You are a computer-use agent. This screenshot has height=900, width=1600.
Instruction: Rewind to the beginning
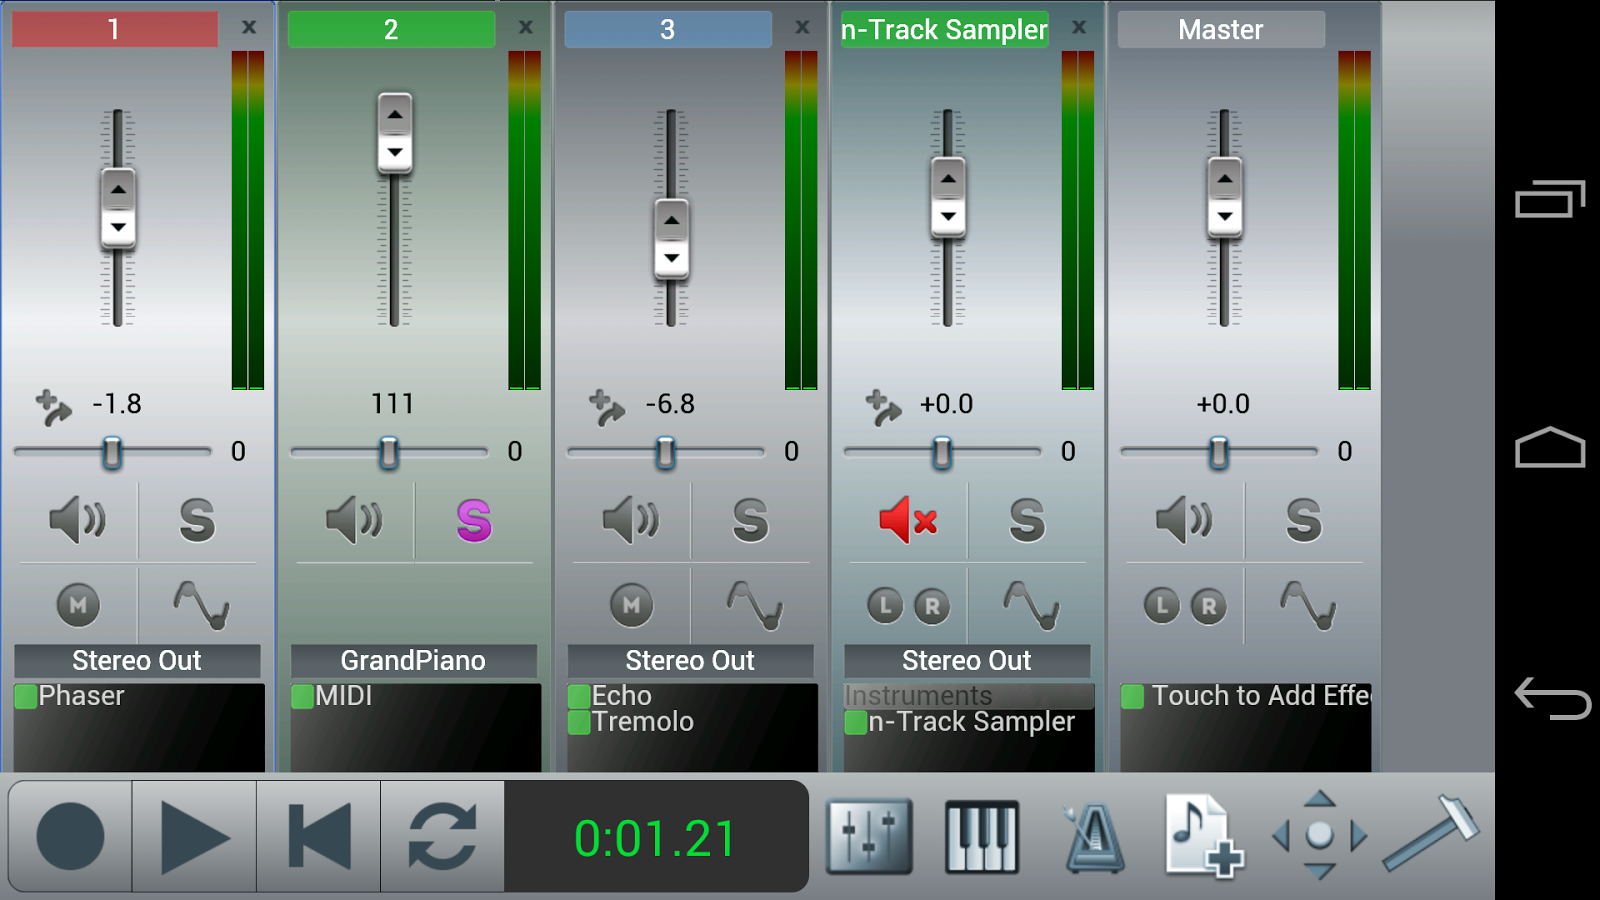click(x=318, y=836)
